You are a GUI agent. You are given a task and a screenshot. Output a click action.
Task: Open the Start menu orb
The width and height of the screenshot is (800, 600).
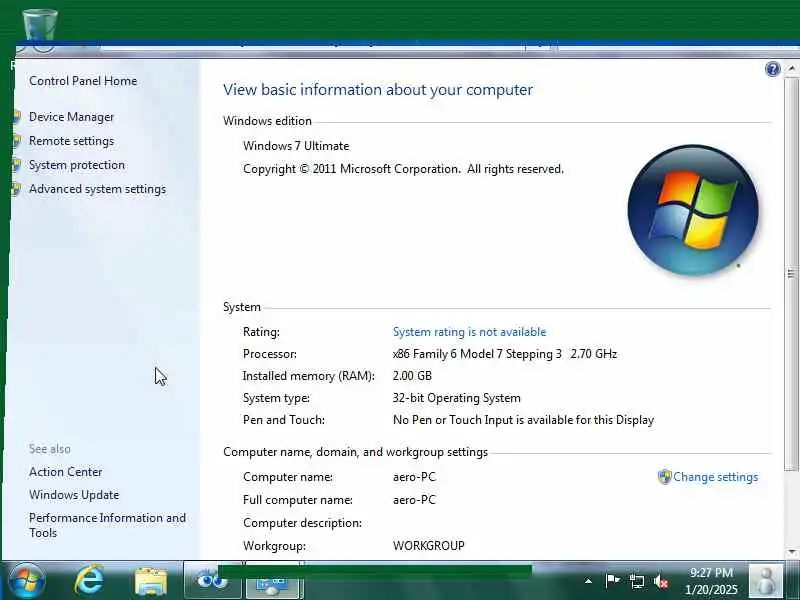pos(26,581)
